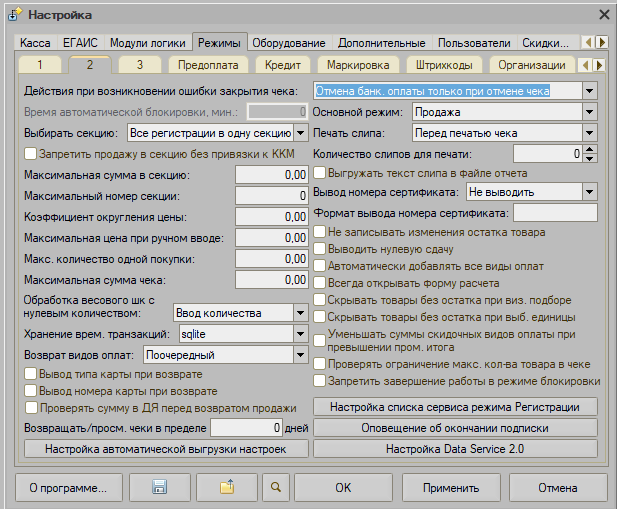Click the 'Максимальная сумма чека' input field
The height and width of the screenshot is (509, 617).
click(271, 280)
